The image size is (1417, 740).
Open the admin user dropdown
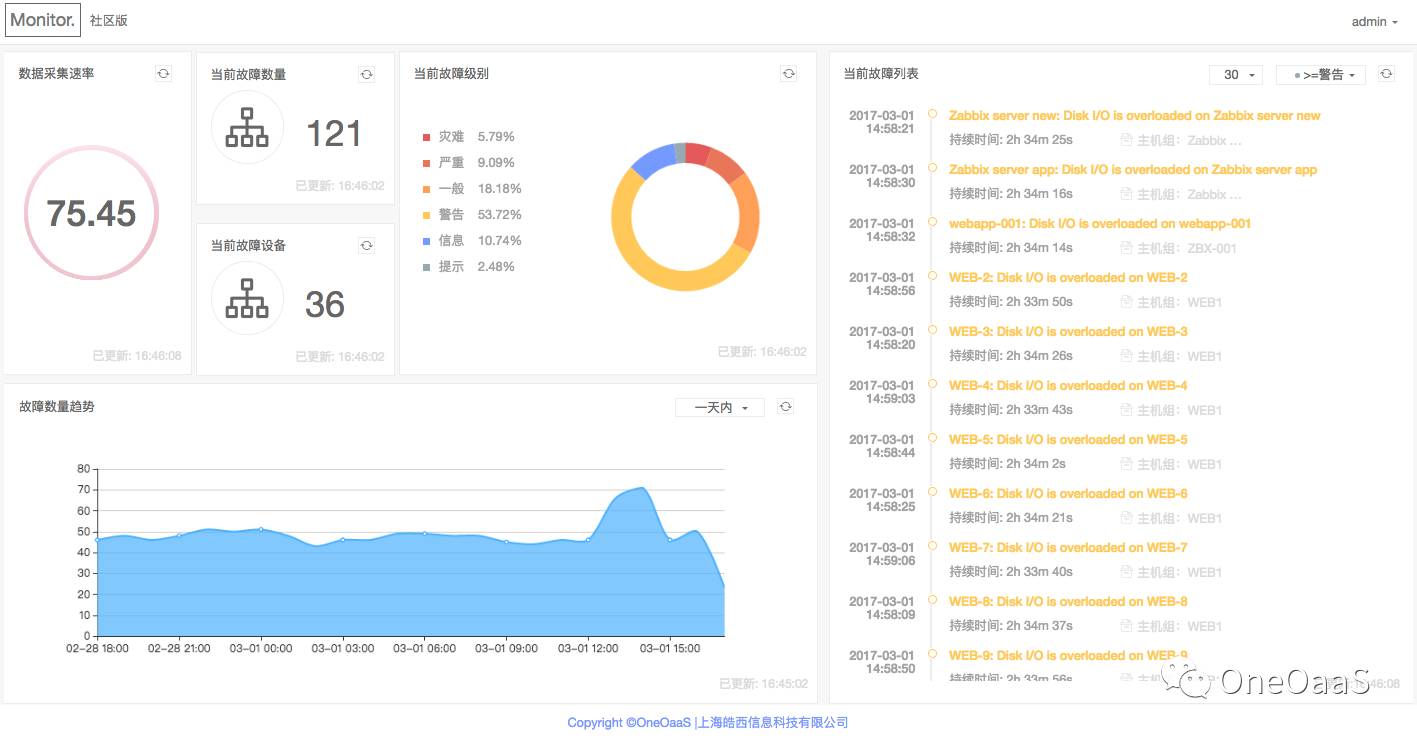point(1374,22)
